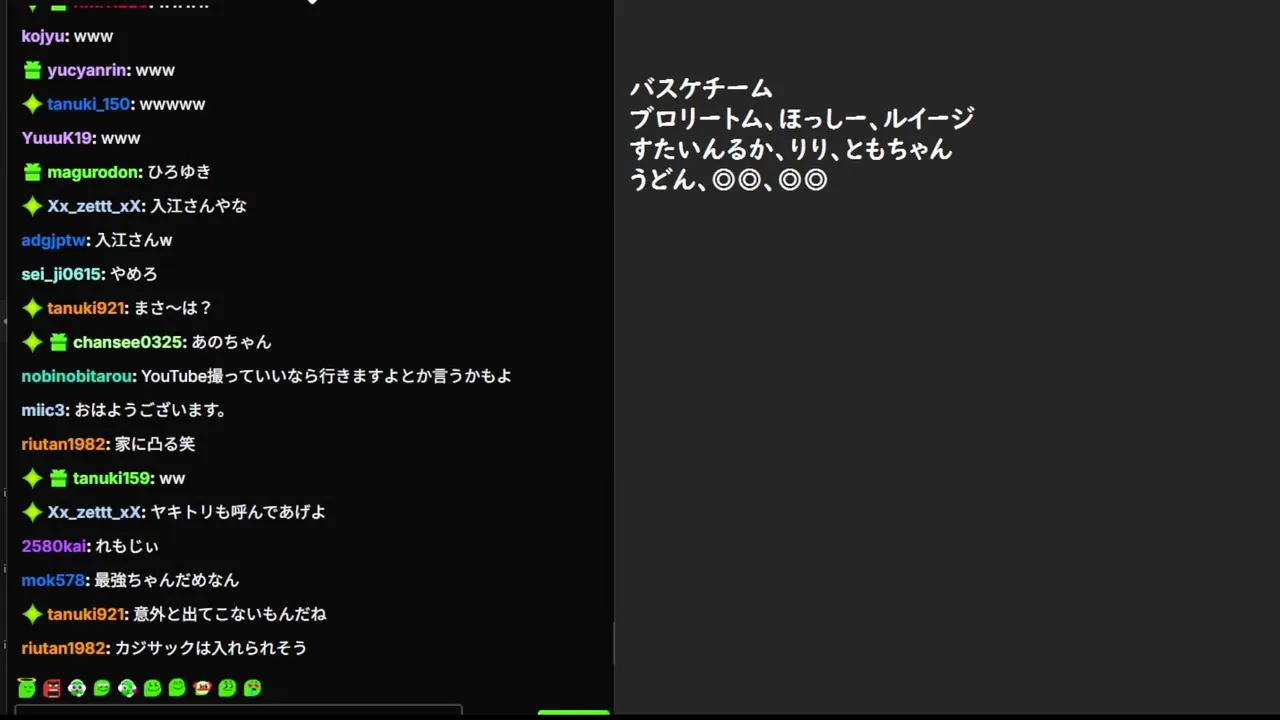
Task: Click the star badge beside tanuki_150
Action: coord(32,104)
